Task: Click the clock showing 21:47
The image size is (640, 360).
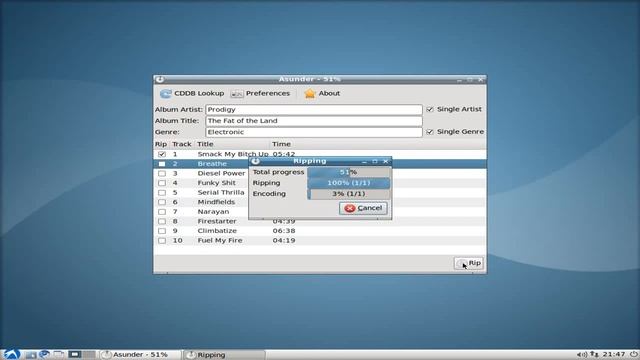Action: point(614,354)
